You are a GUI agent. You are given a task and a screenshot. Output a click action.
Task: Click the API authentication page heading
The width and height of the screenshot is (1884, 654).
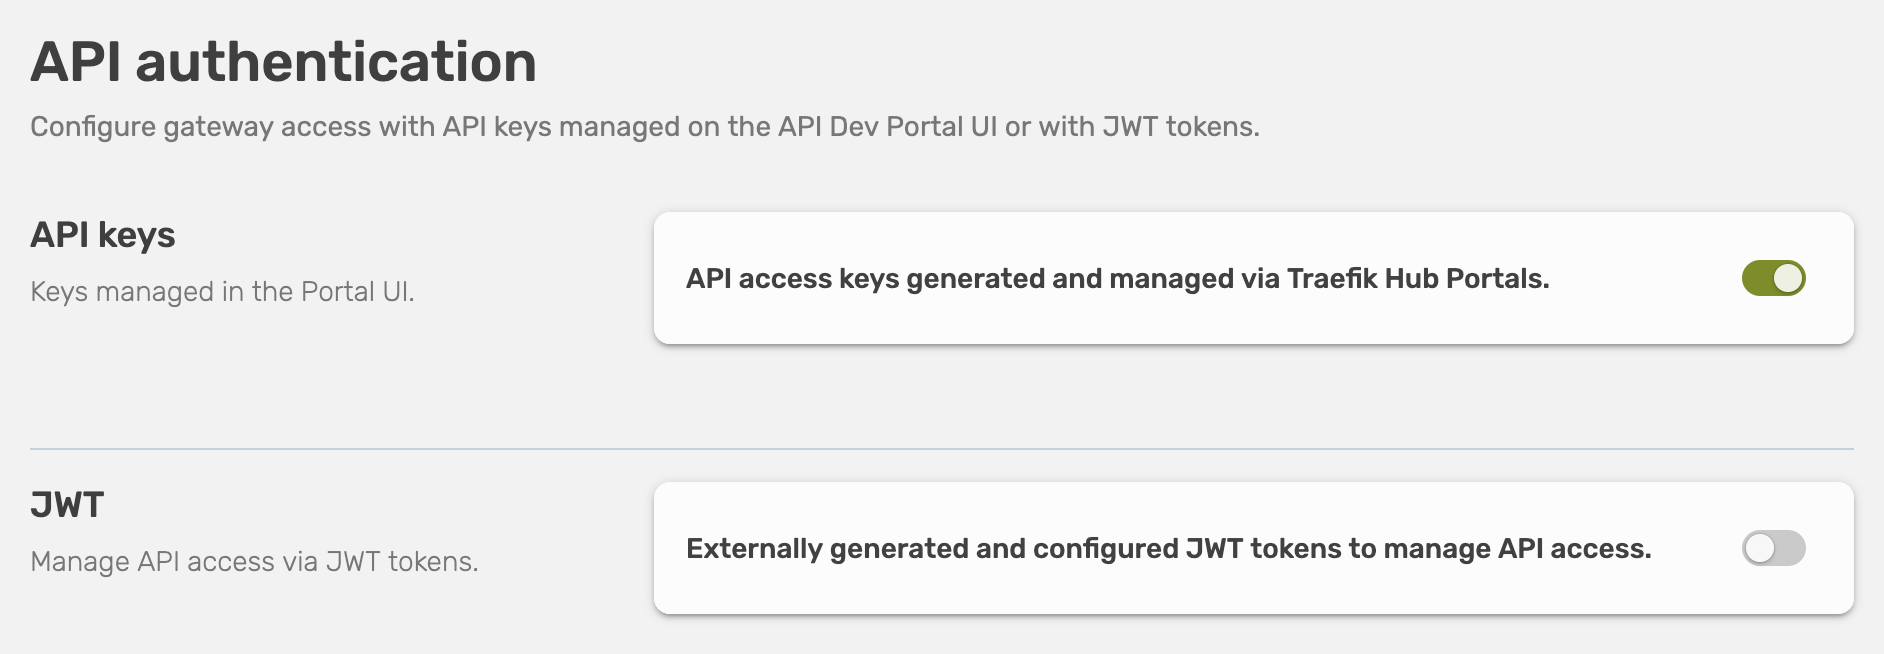283,62
